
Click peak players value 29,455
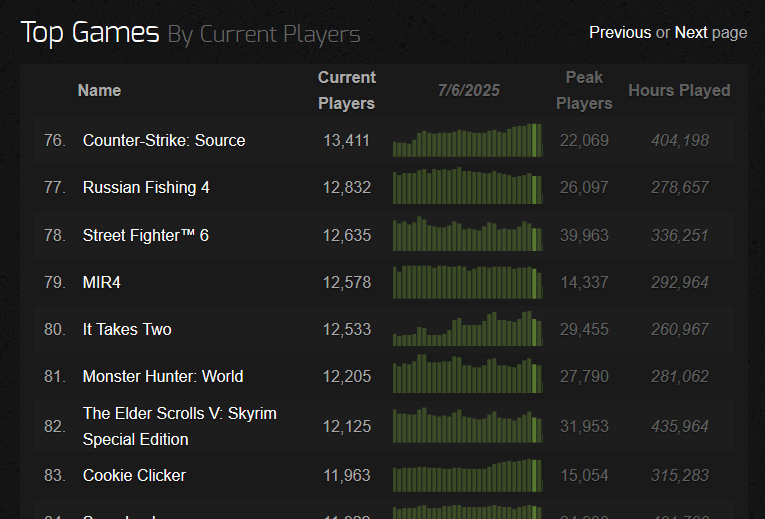[584, 329]
